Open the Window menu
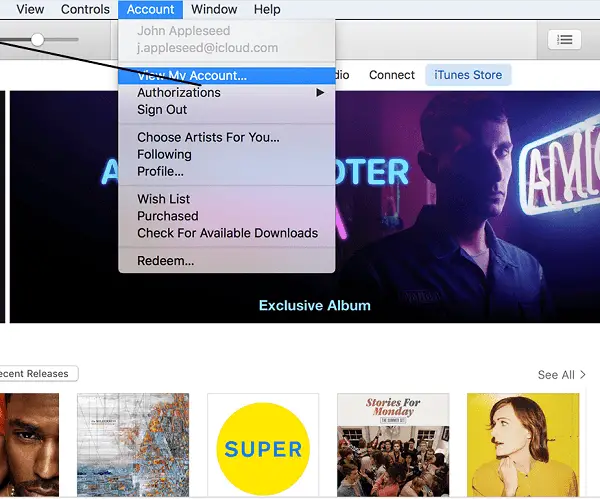 (x=214, y=9)
